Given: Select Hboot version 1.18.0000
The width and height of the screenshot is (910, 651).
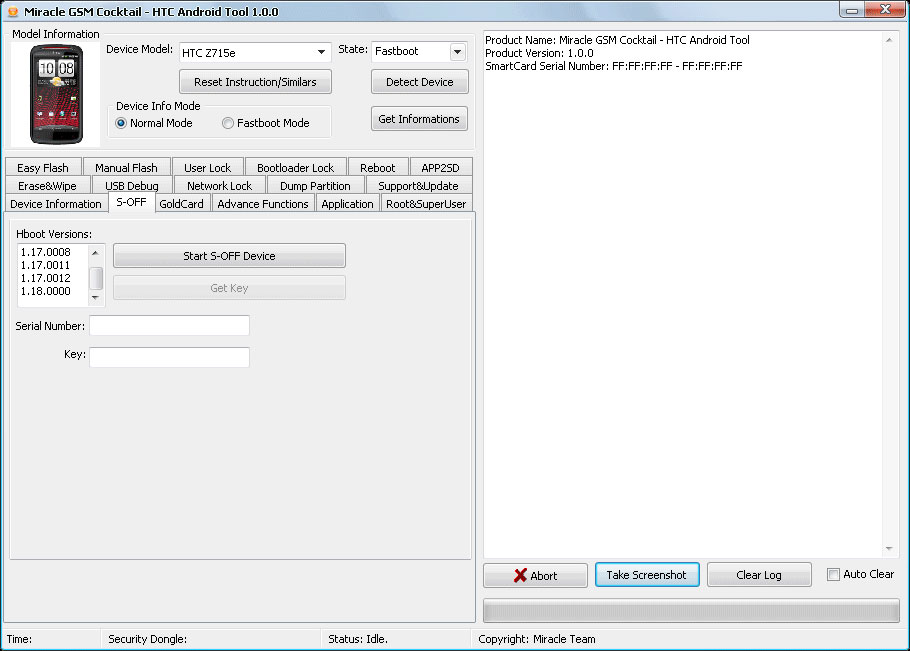Looking at the screenshot, I should tap(46, 291).
